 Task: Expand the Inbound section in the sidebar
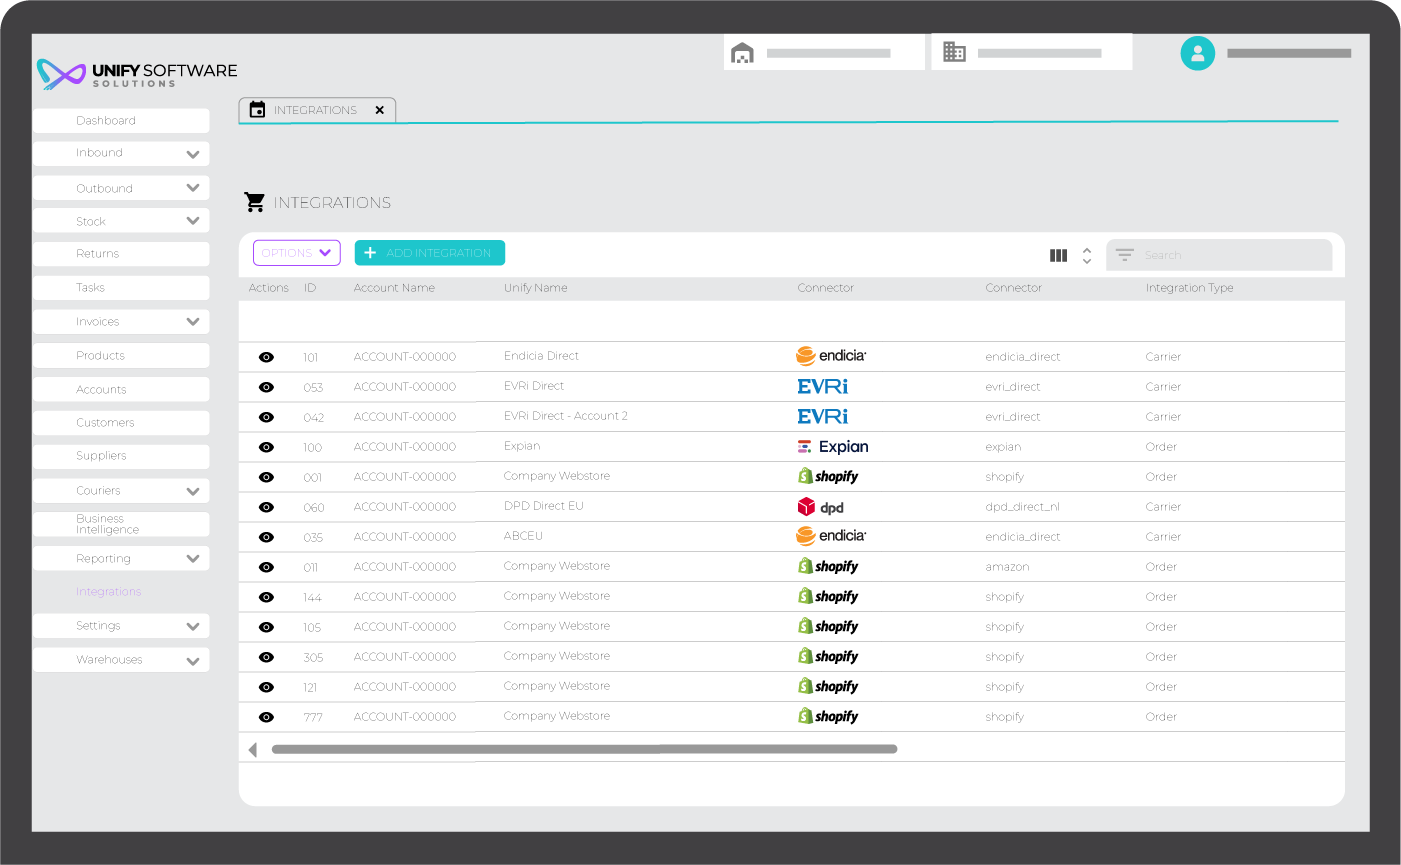click(120, 153)
